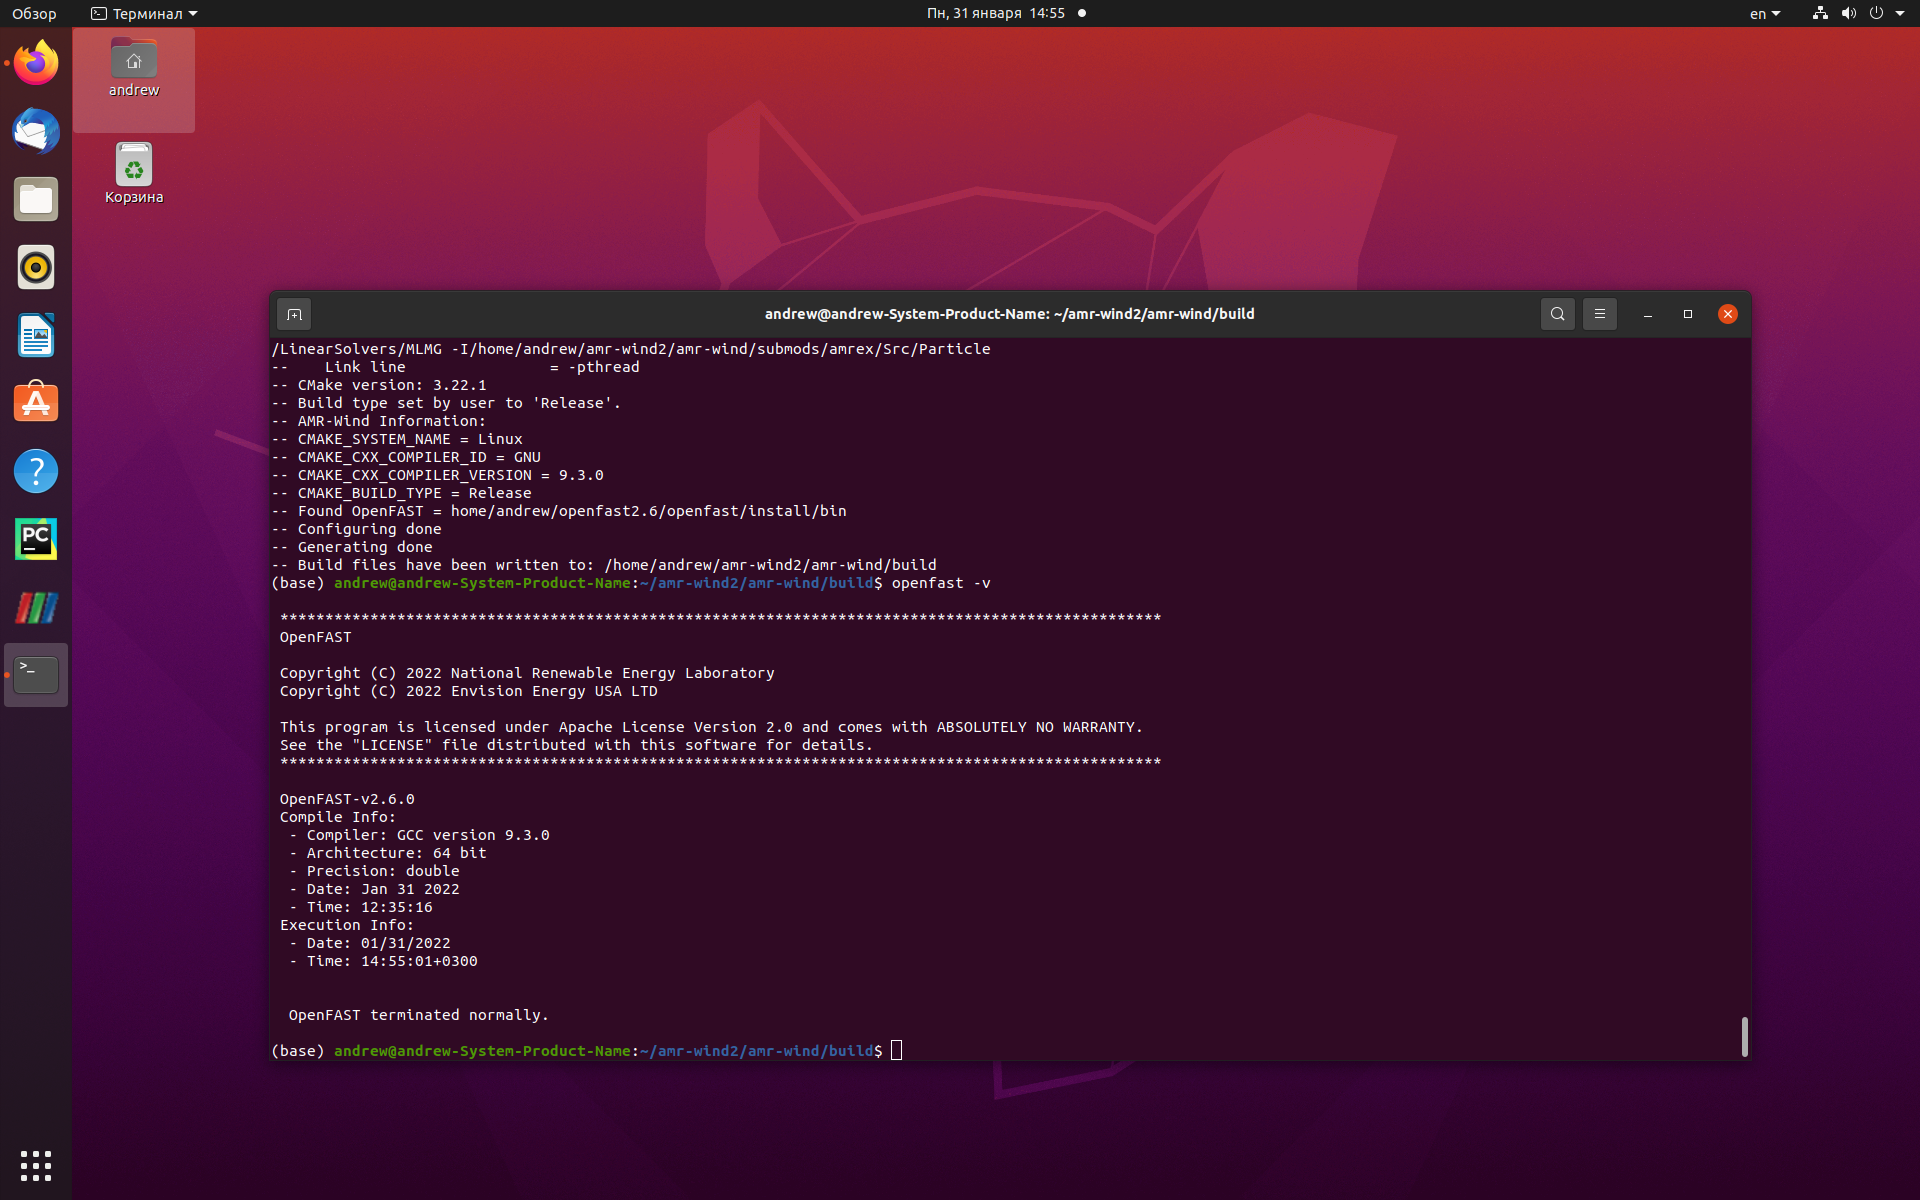Open a new terminal tab
The image size is (1920, 1200).
(x=294, y=313)
